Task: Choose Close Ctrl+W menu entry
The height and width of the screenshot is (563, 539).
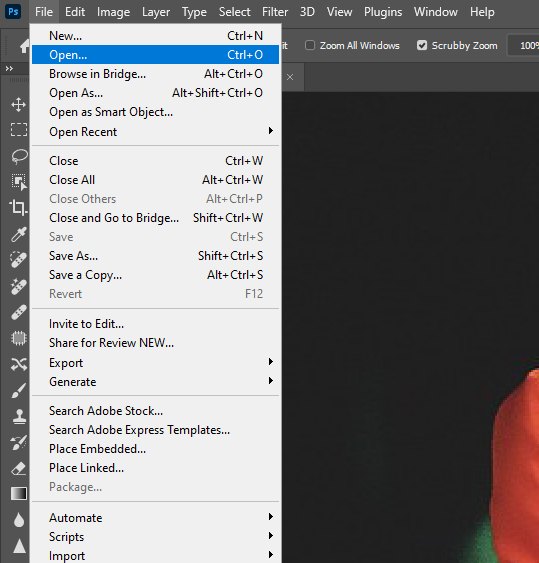Action: click(x=155, y=160)
